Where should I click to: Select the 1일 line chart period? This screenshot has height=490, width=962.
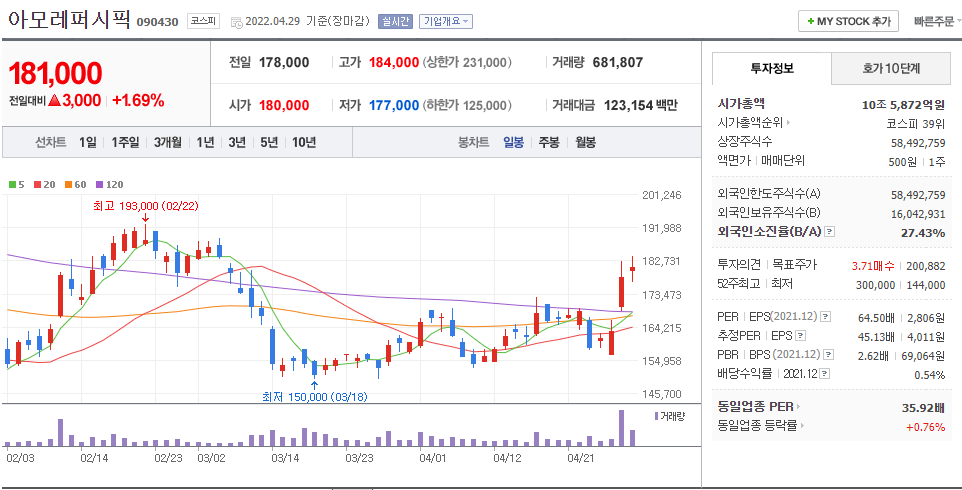click(x=88, y=143)
